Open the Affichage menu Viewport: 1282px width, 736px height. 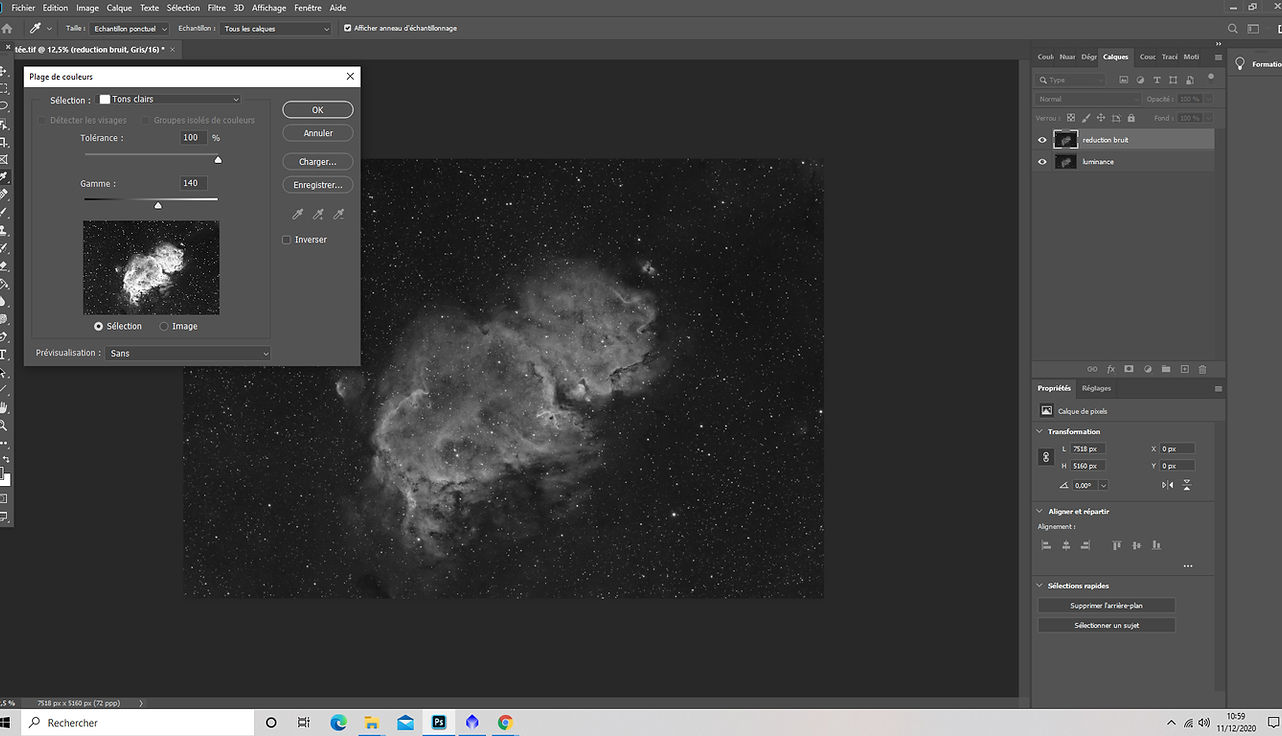click(x=269, y=8)
